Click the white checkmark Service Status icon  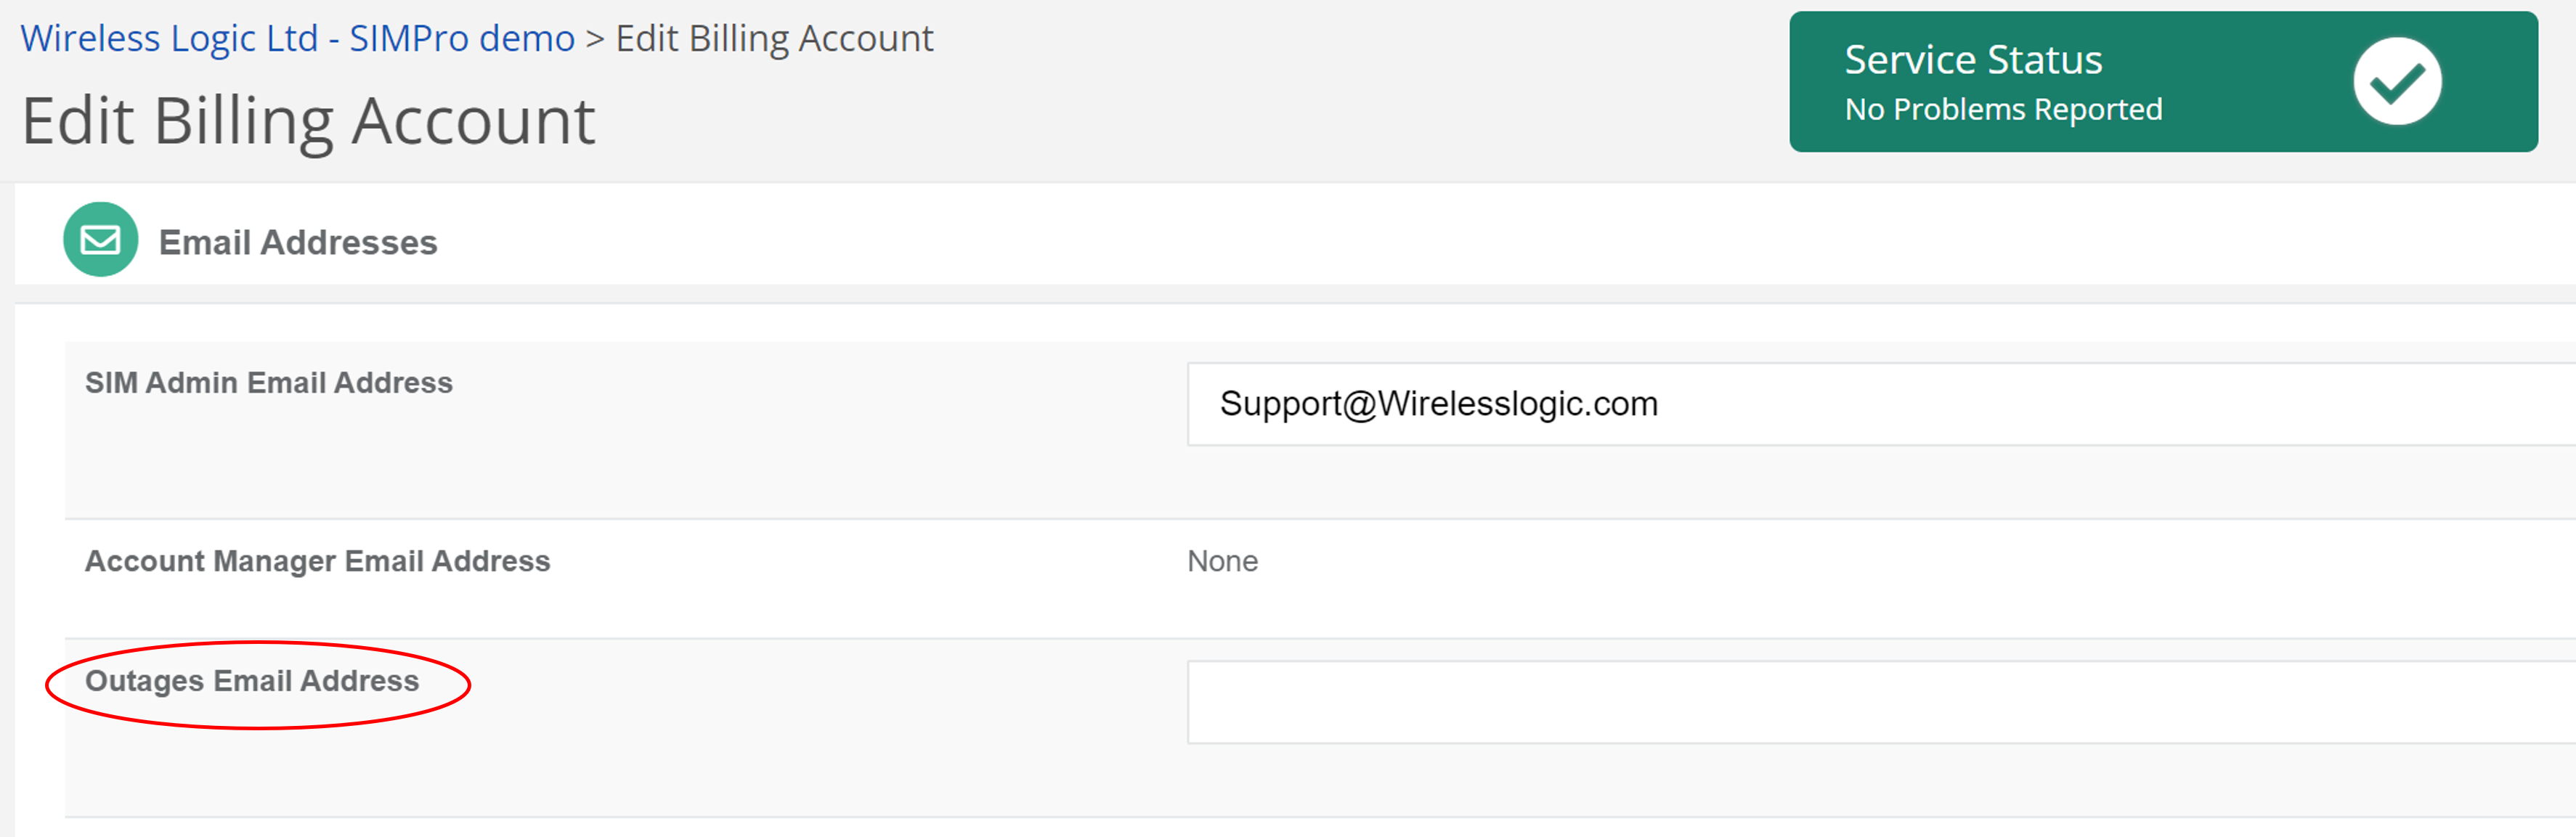[2396, 82]
